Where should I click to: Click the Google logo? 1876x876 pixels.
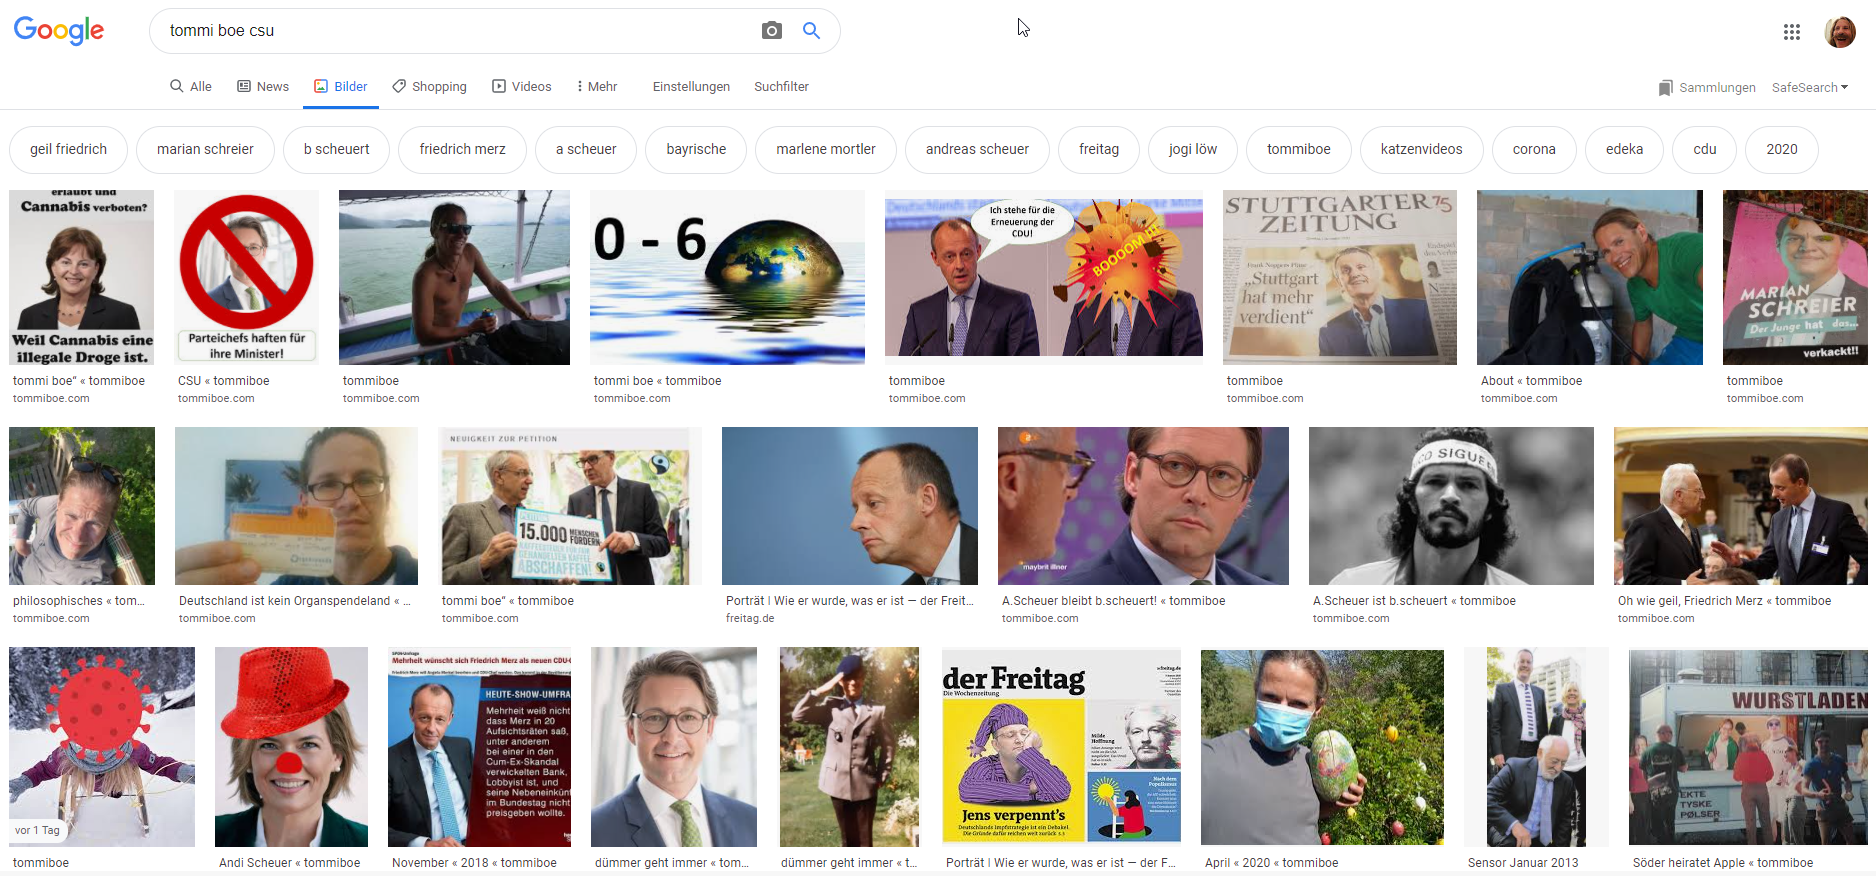pyautogui.click(x=59, y=31)
